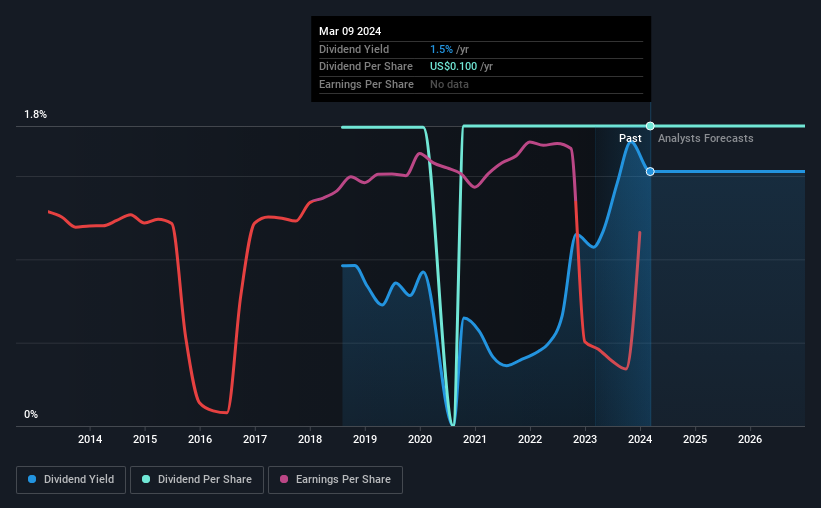Click the Dividend Yield row label in tooltip

[x=354, y=49]
